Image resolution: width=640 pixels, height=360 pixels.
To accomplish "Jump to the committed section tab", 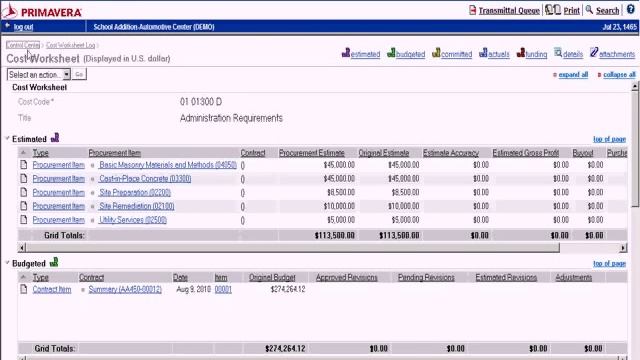I will click(x=452, y=53).
